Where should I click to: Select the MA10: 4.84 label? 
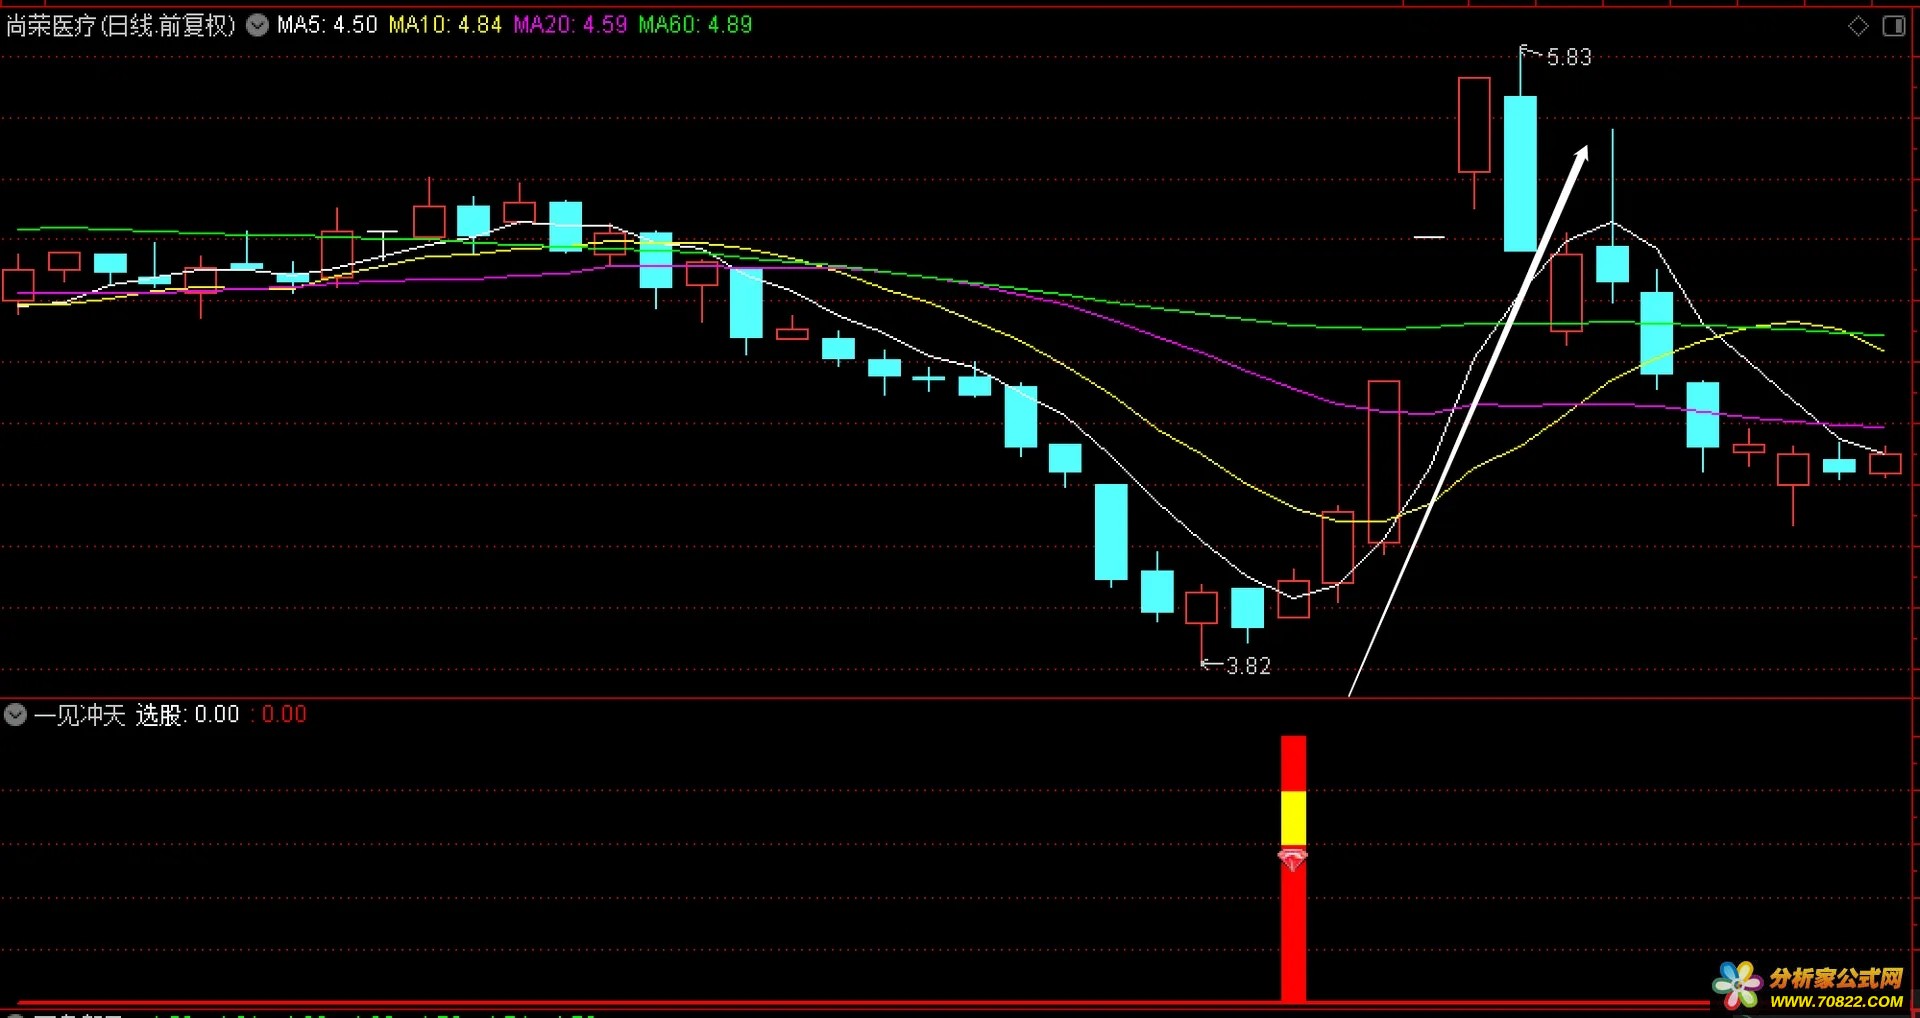(x=445, y=25)
